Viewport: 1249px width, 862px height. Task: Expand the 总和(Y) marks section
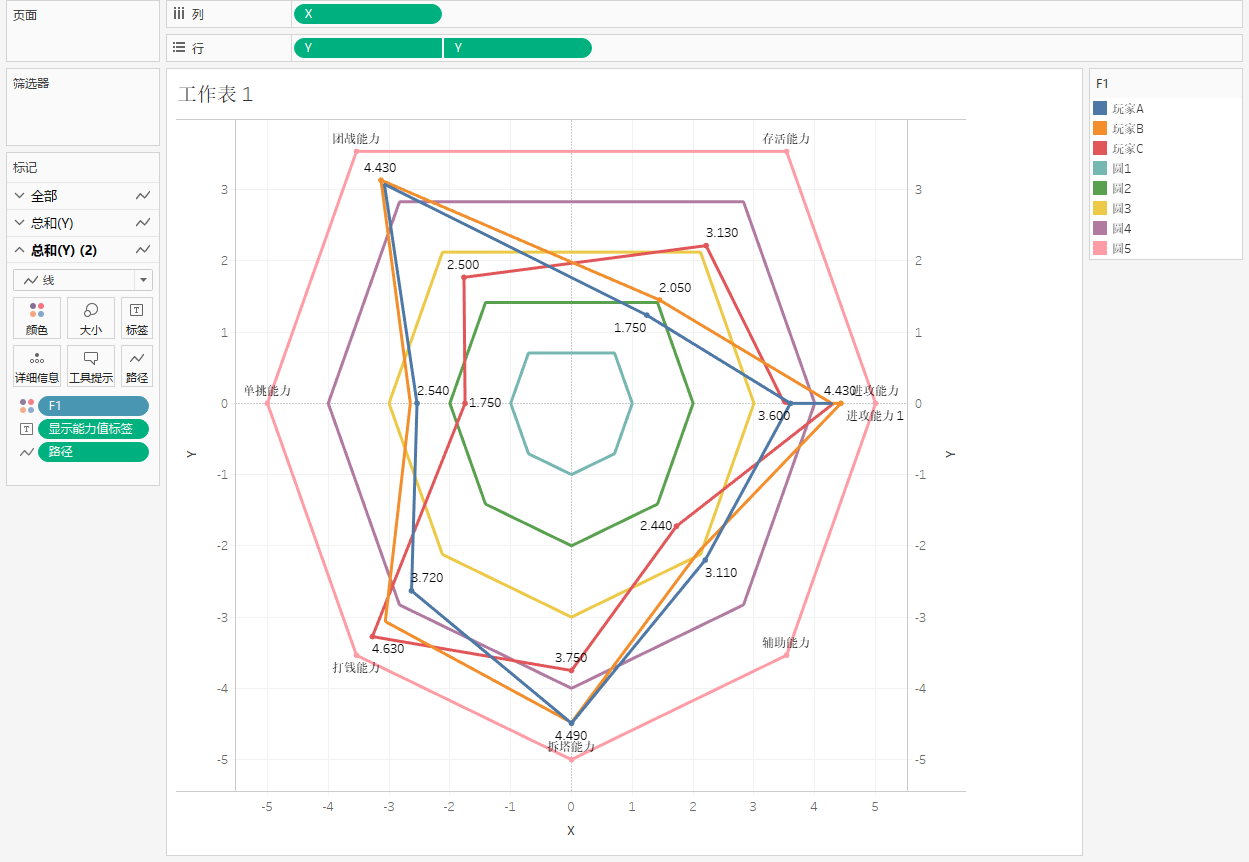(20, 223)
